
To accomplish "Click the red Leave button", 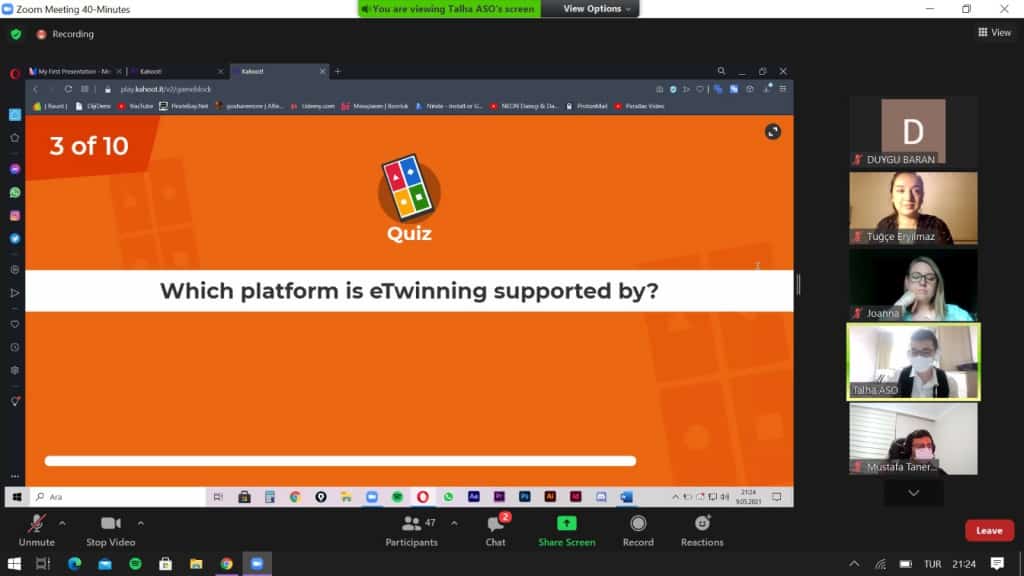I will (988, 531).
